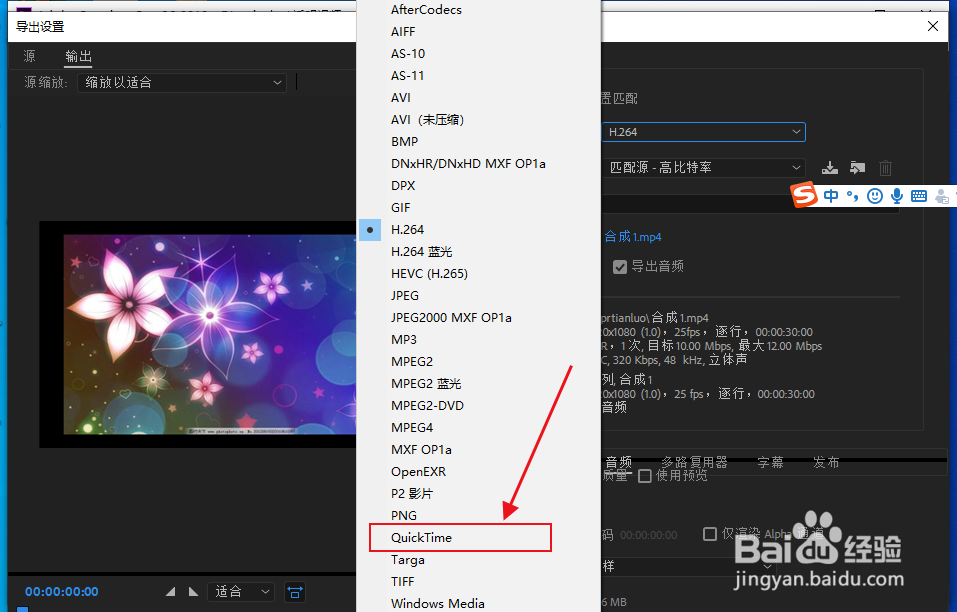This screenshot has height=612, width=957.
Task: Select BMP format option
Action: [404, 142]
